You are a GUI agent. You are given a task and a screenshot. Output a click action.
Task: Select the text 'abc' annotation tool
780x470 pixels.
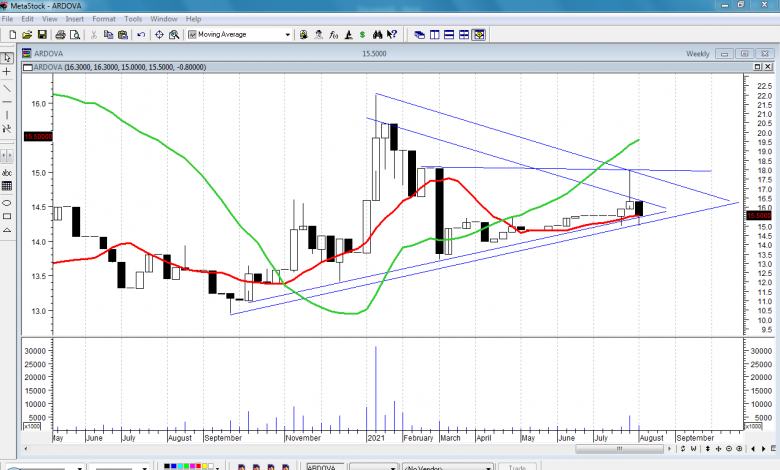7,172
